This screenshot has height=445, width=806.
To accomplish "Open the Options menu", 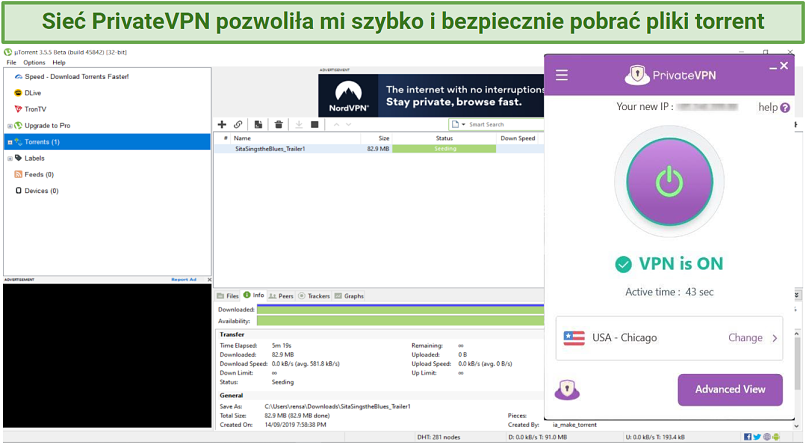I will pyautogui.click(x=34, y=62).
